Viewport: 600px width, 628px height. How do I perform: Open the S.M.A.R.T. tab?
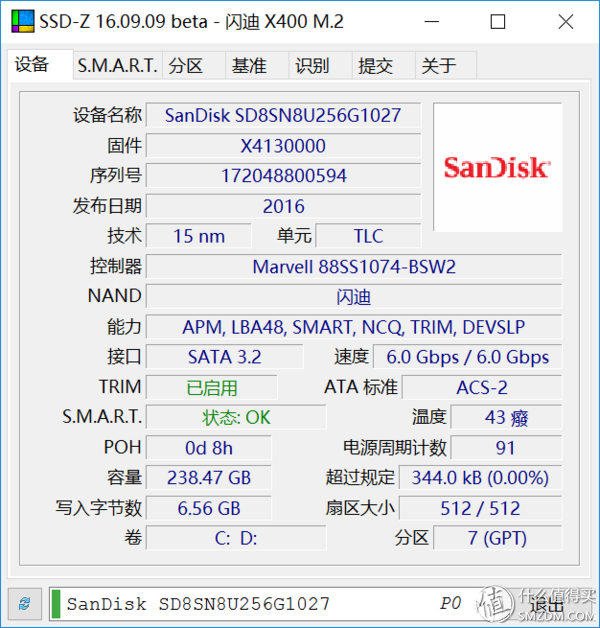(x=118, y=65)
